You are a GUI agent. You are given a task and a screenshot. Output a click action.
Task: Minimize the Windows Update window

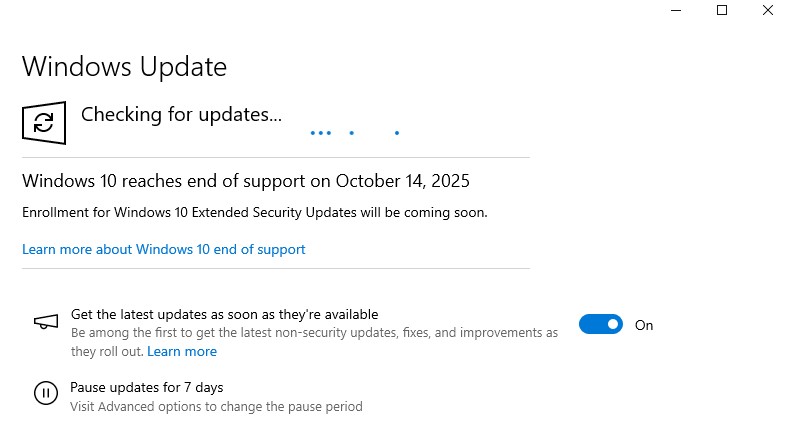pos(676,10)
